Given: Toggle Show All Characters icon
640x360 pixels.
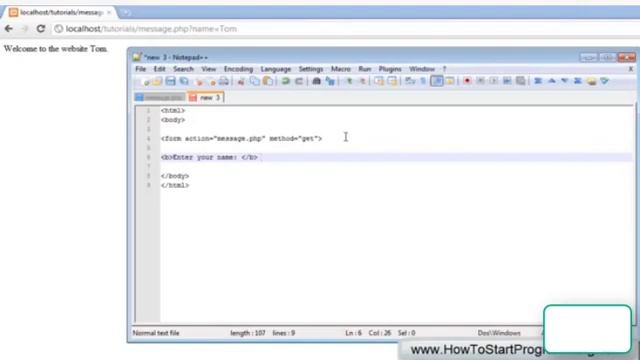Looking at the screenshot, I should tap(423, 81).
